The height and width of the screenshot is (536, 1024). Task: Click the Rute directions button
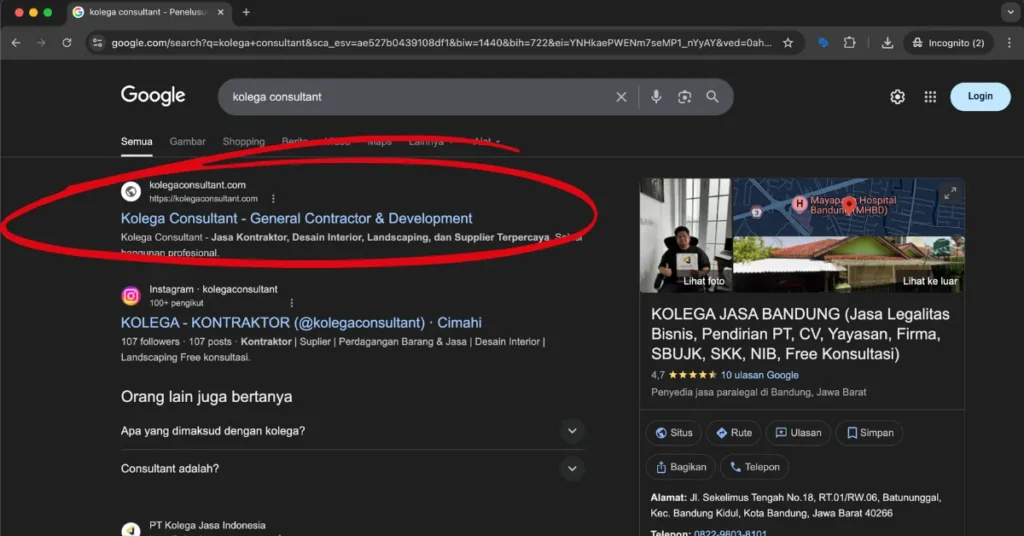coord(734,433)
